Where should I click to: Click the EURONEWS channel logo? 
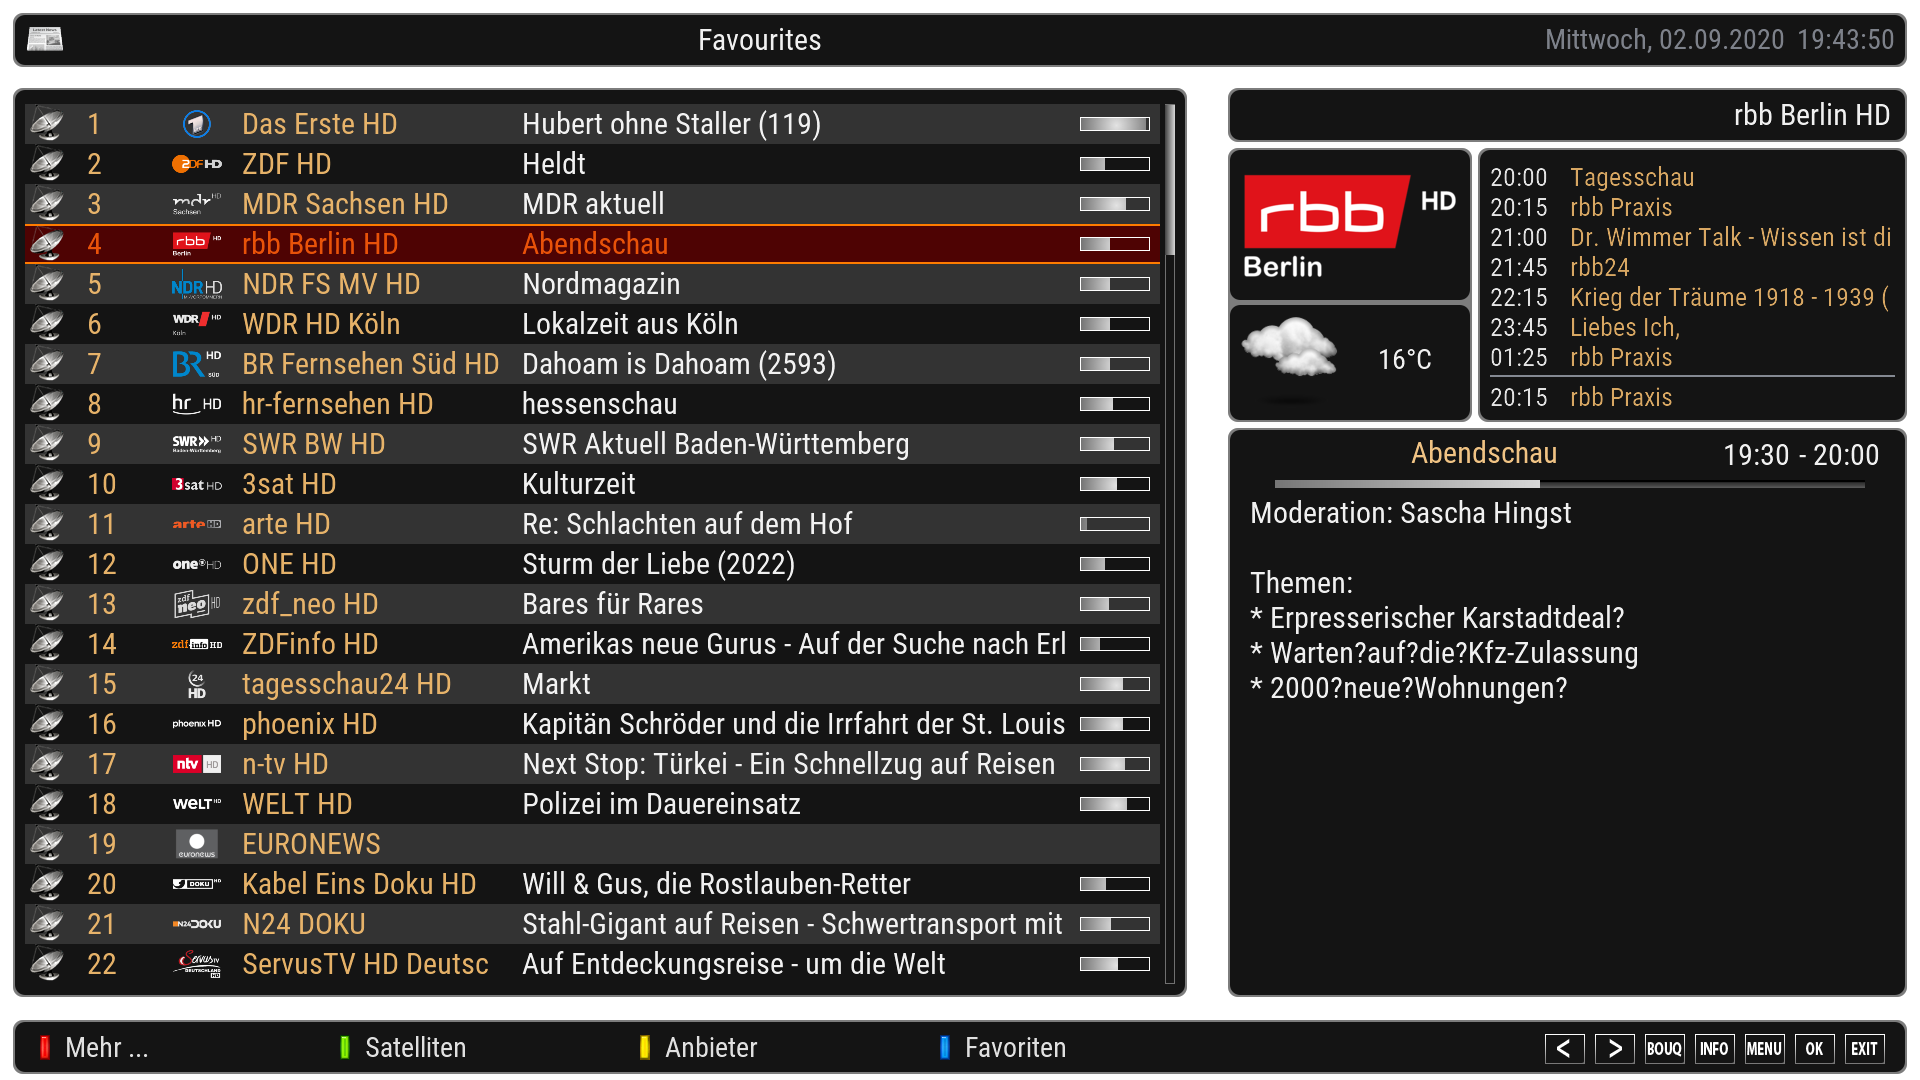click(197, 844)
